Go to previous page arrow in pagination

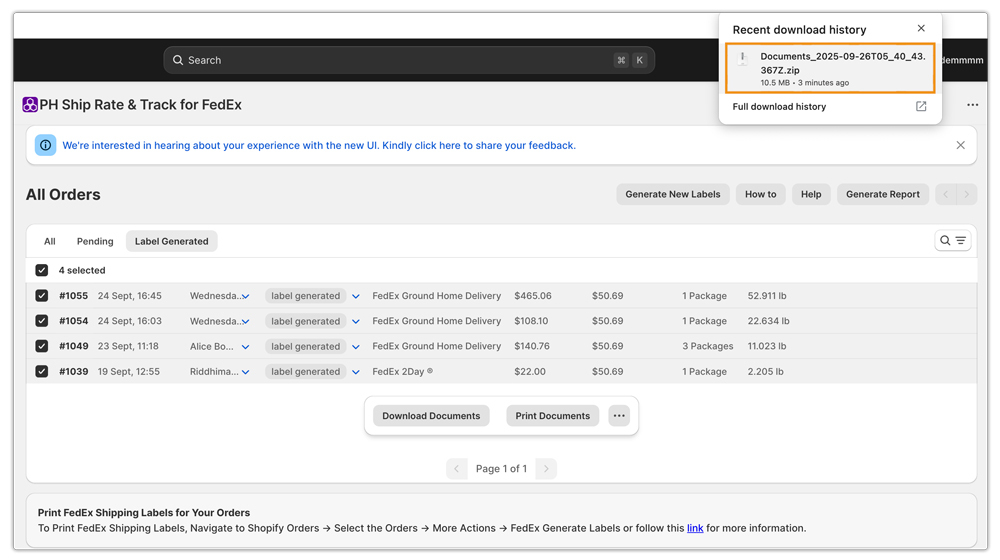click(x=457, y=469)
